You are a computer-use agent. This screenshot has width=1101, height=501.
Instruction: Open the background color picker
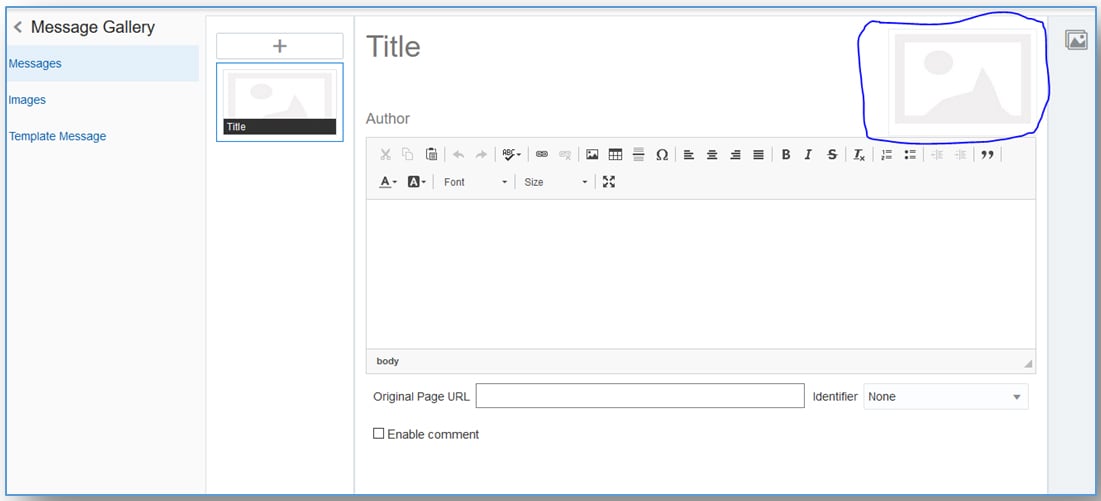pyautogui.click(x=416, y=182)
